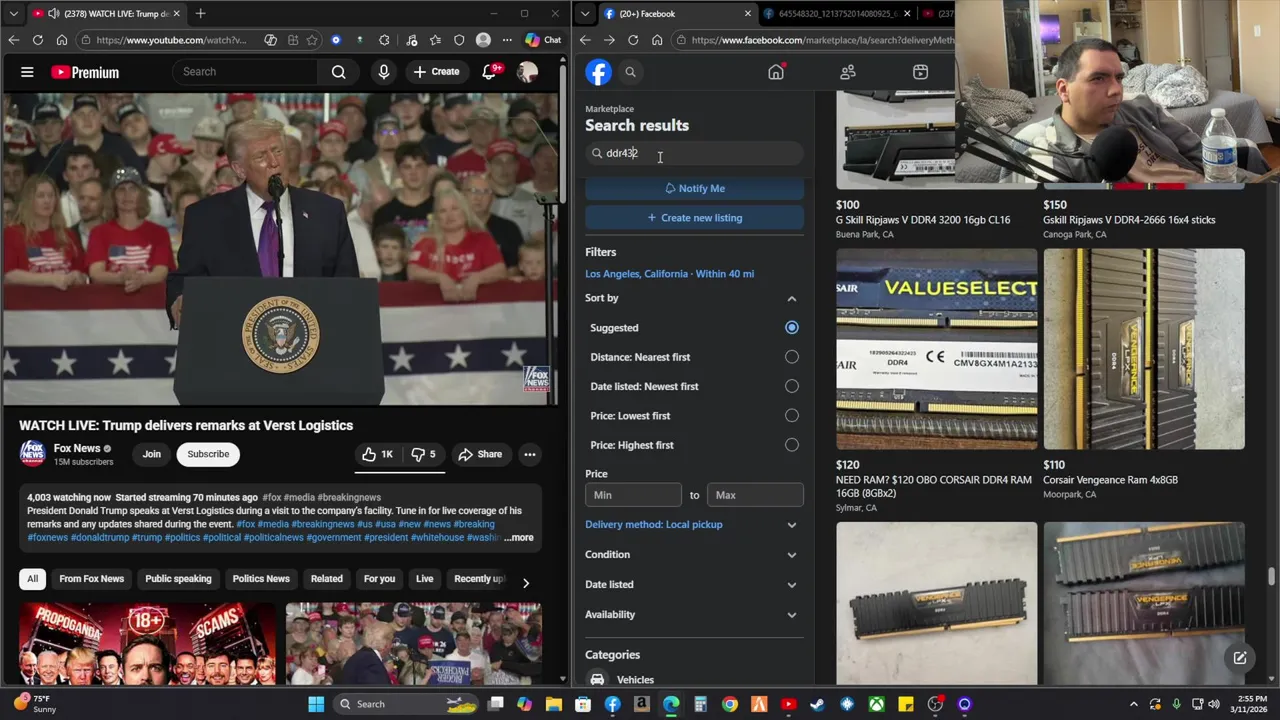Open Facebook Friends icon
Screen dimensions: 1280x720
pyautogui.click(x=848, y=72)
